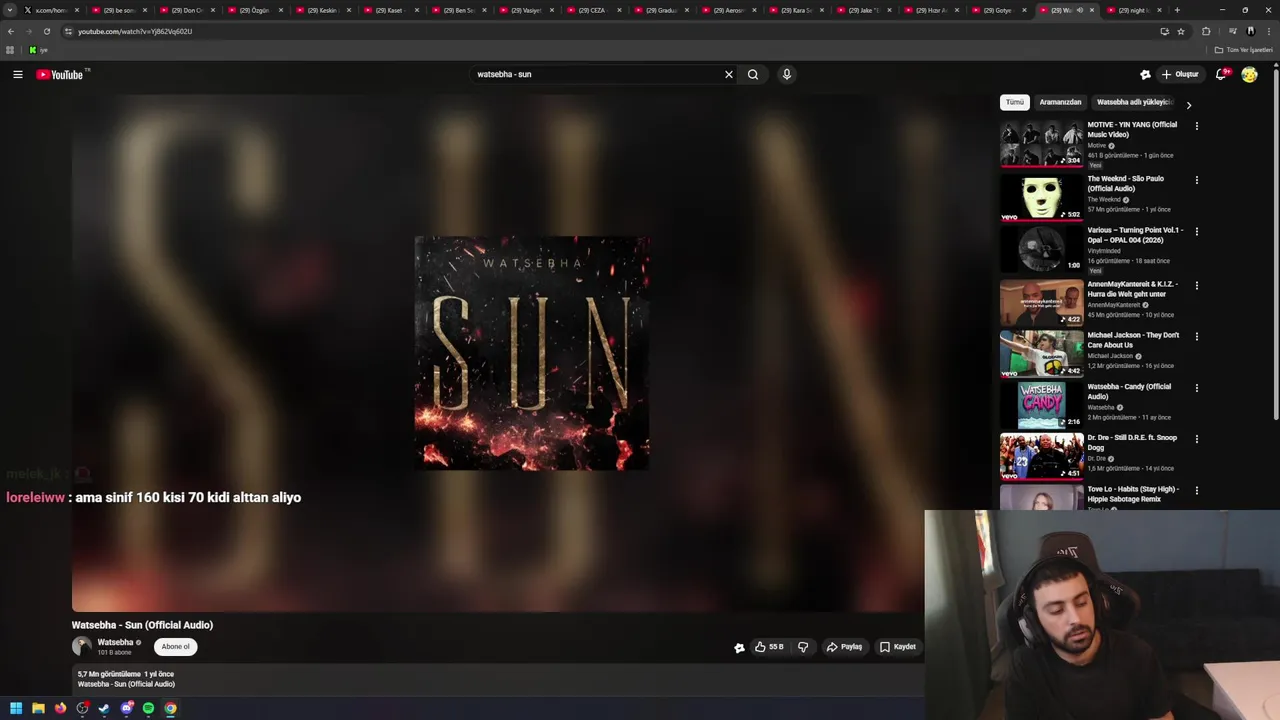1280x720 pixels.
Task: Open Discord from taskbar
Action: (127, 708)
